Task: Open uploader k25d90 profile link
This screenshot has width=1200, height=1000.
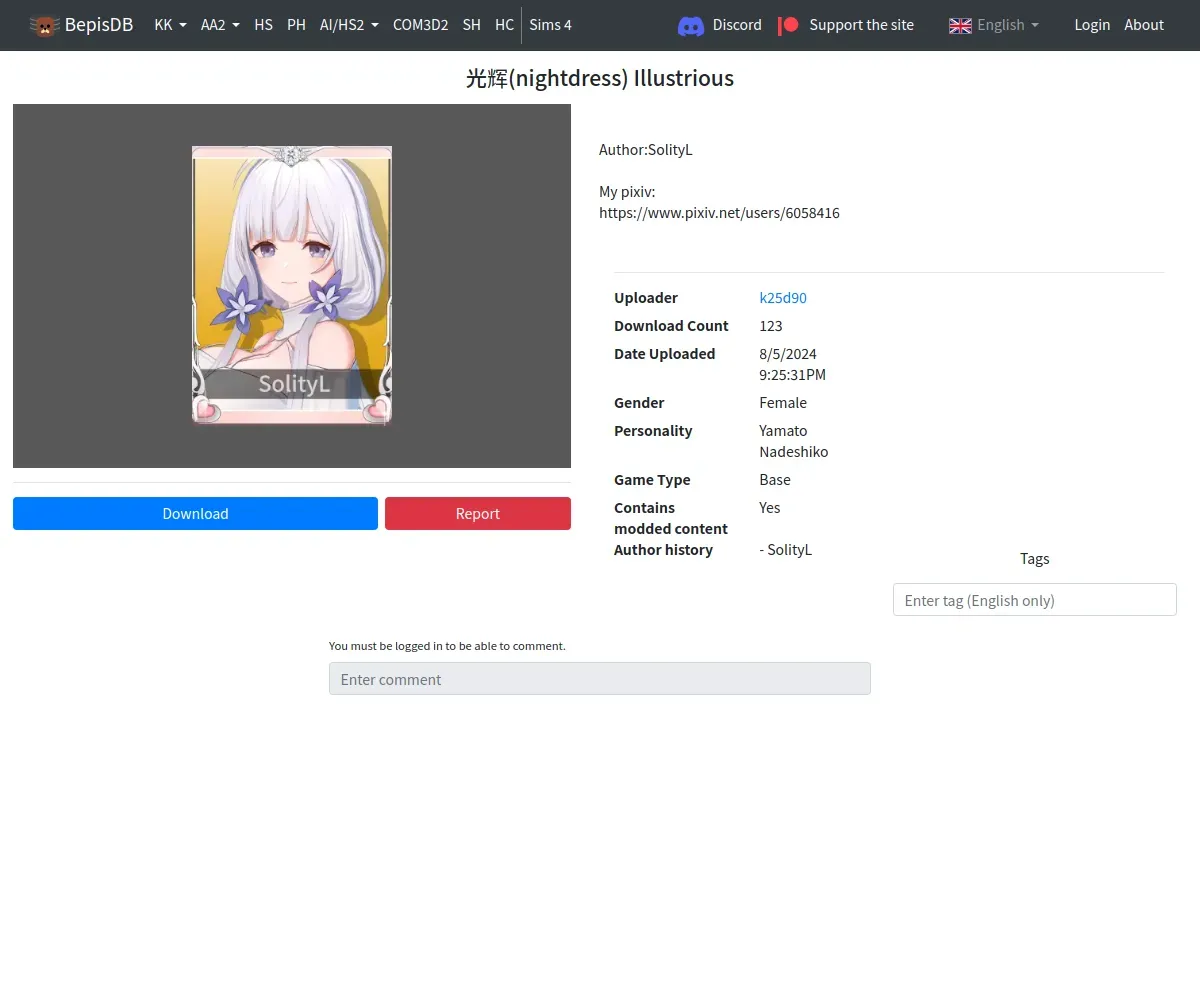Action: pos(783,298)
